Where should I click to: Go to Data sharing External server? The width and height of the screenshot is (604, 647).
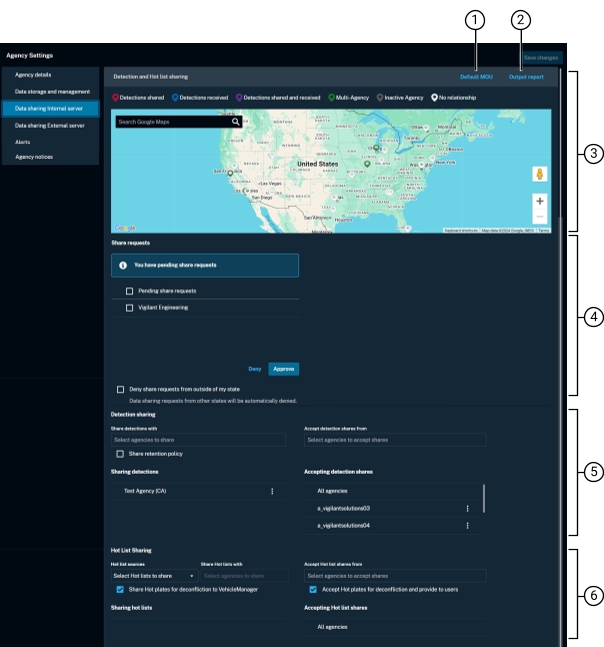point(50,126)
